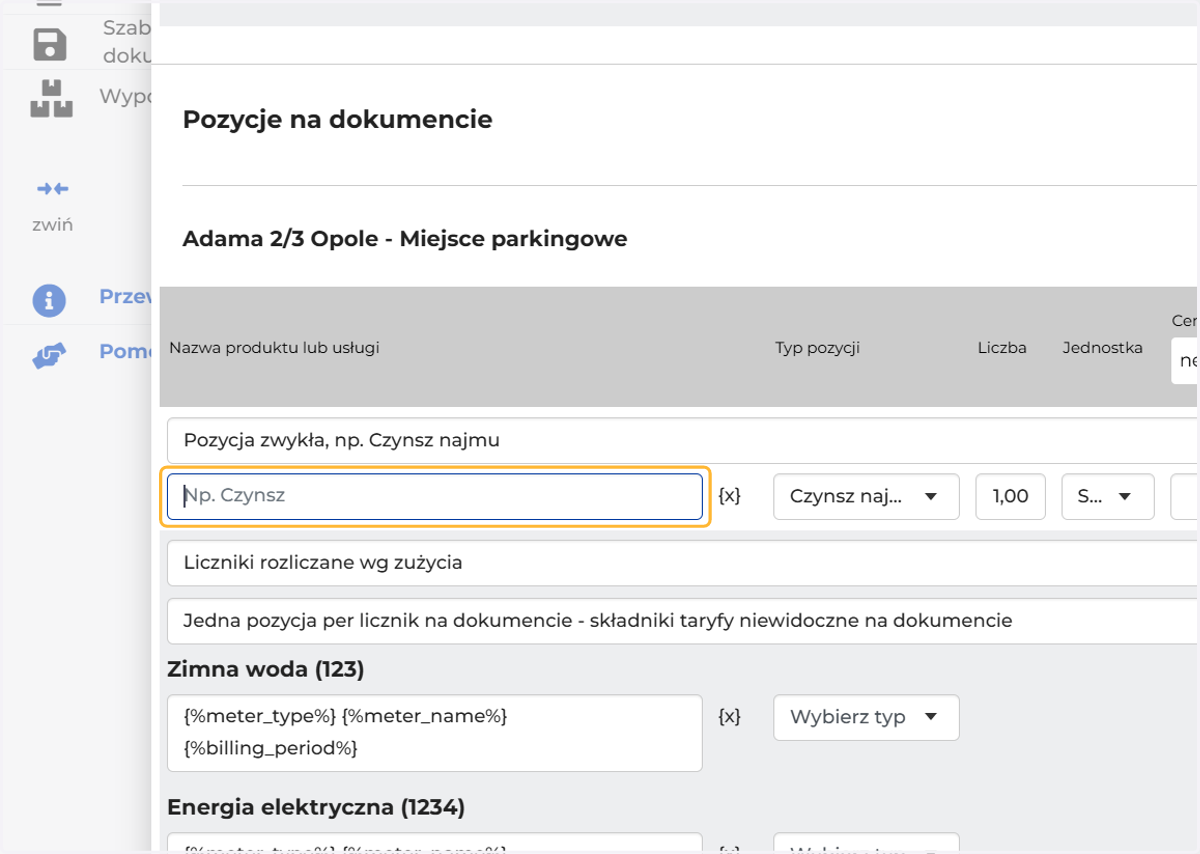Click the Pozycje na dokumencie heading
Screen dimensions: 1200x854
pyautogui.click(x=338, y=120)
